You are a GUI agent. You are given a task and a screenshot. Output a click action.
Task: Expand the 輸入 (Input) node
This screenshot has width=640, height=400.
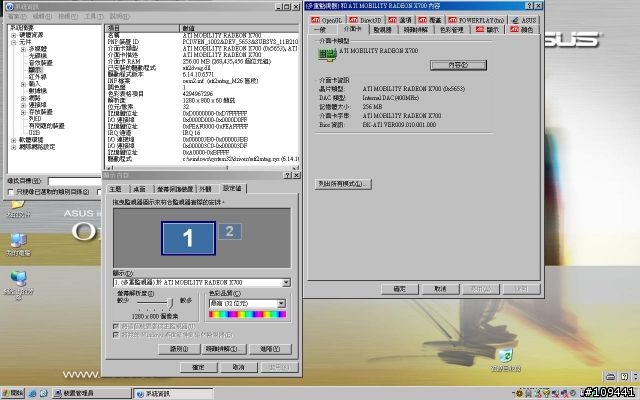point(23,84)
